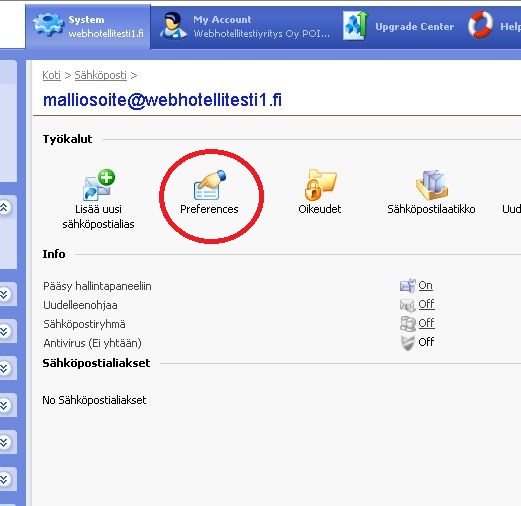Click the Antivirus Off shield icon
521x506 pixels.
pyautogui.click(x=407, y=342)
